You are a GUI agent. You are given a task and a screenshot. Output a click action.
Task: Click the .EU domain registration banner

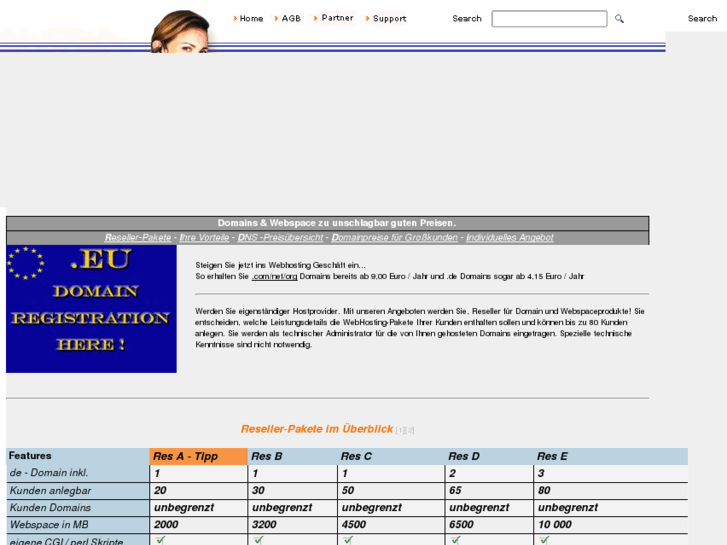tap(91, 309)
